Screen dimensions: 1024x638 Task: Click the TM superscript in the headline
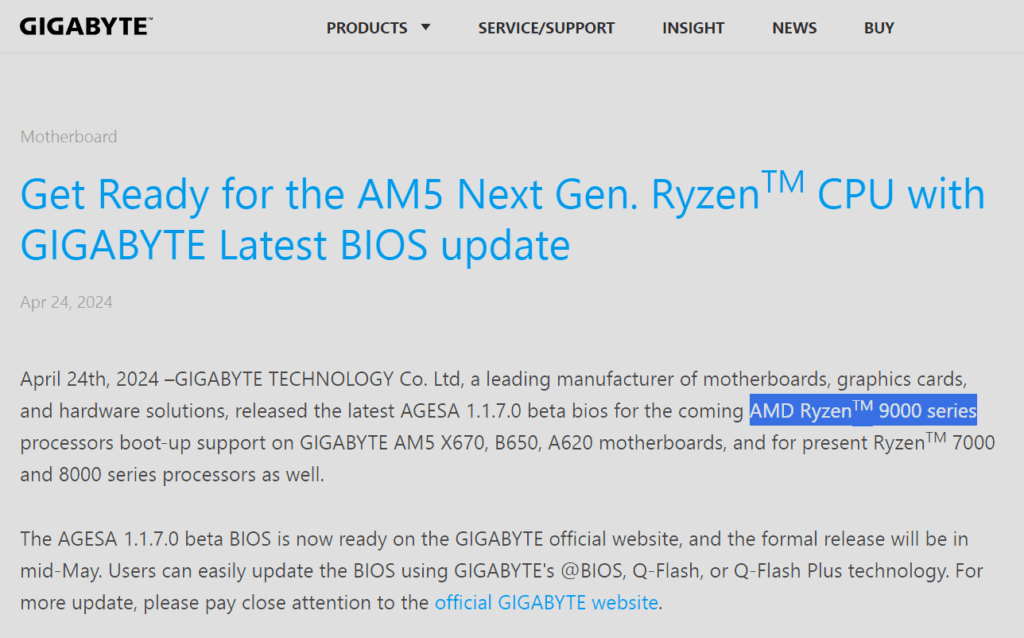point(783,180)
